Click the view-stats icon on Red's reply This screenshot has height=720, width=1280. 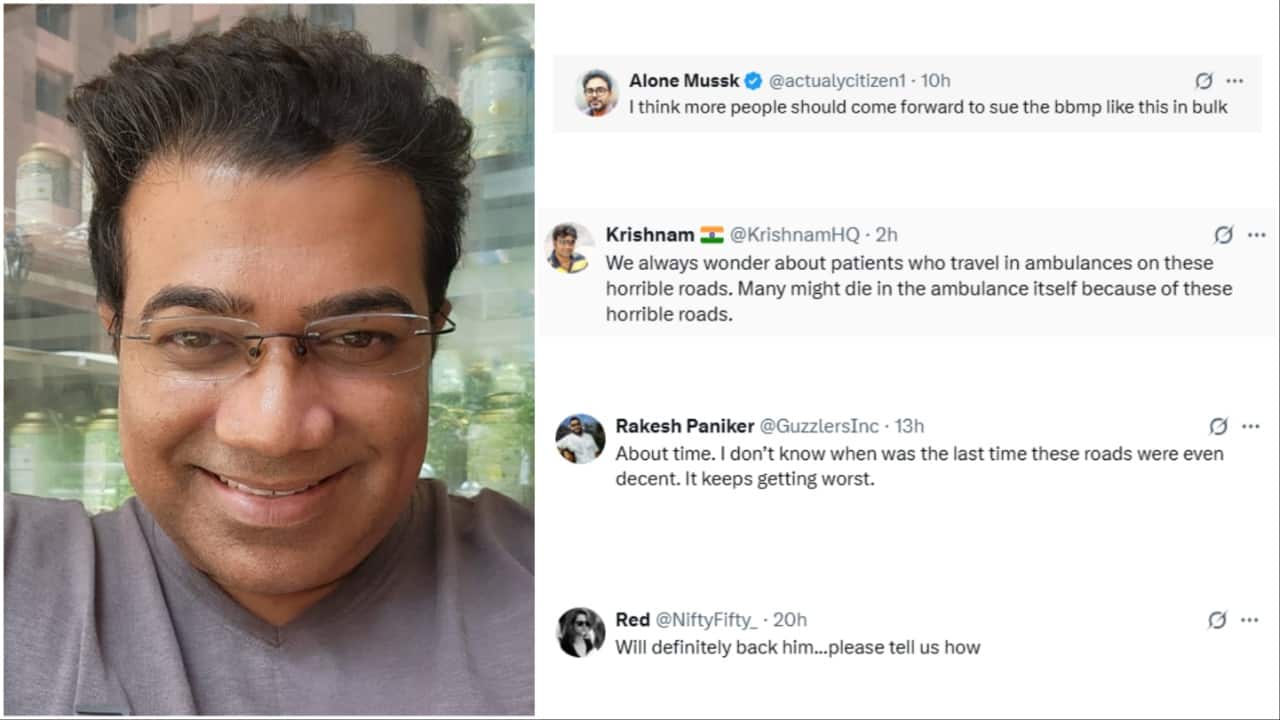click(x=1218, y=619)
